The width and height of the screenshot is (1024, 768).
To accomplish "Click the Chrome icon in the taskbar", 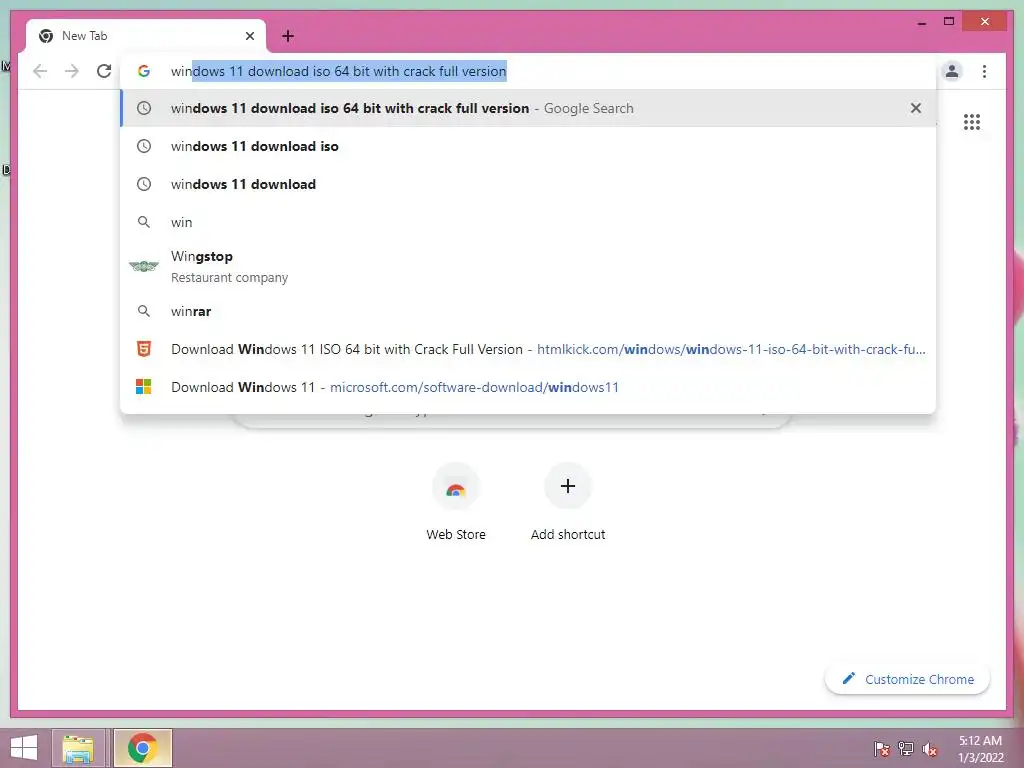I will (x=142, y=748).
